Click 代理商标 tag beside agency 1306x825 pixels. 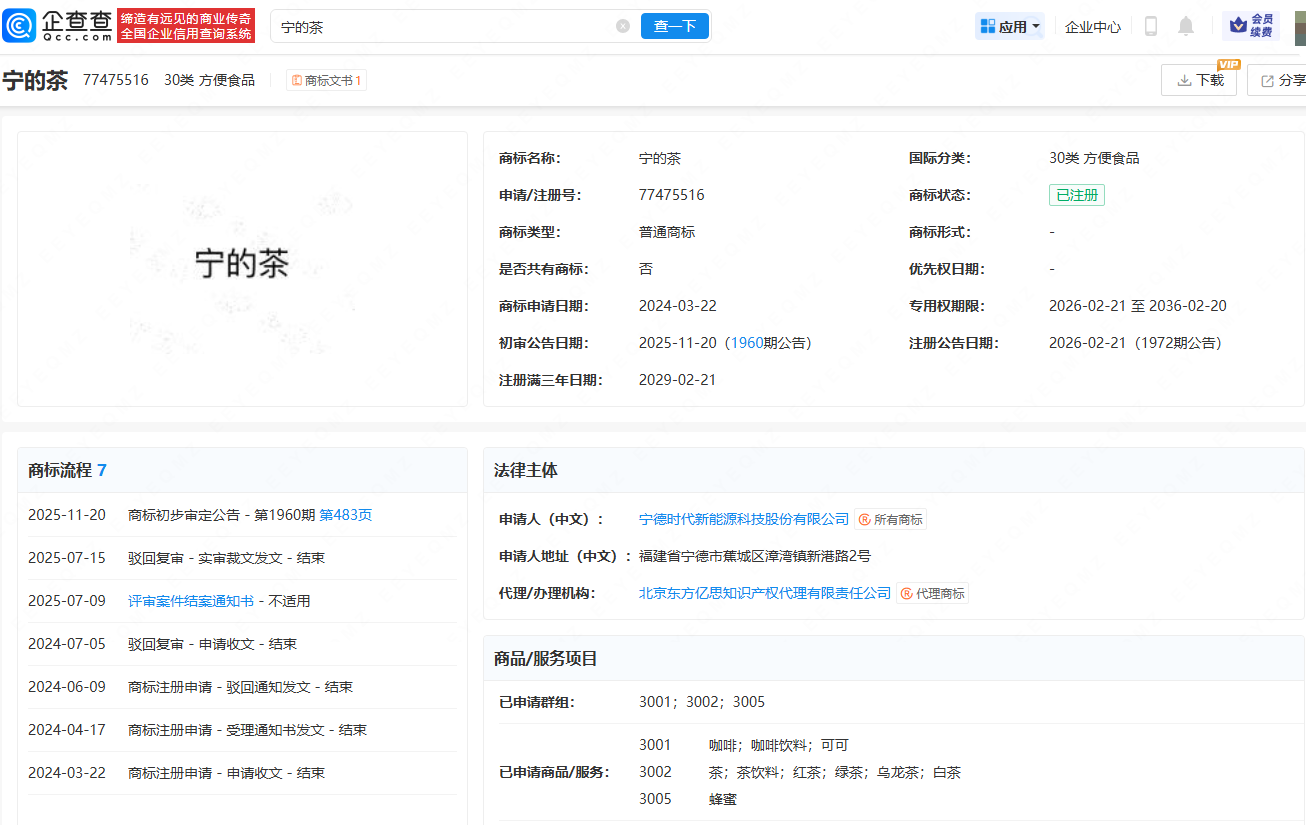click(x=933, y=593)
